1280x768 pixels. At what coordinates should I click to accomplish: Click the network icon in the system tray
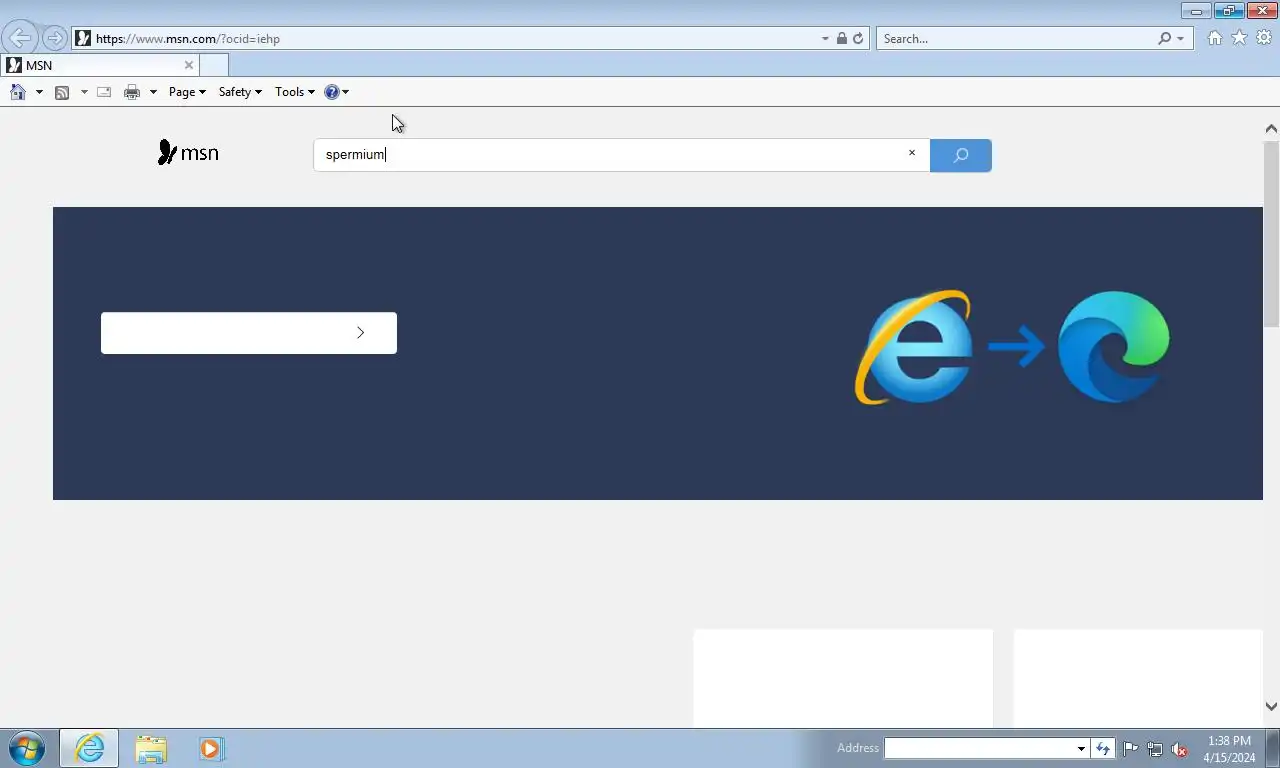coord(1155,748)
